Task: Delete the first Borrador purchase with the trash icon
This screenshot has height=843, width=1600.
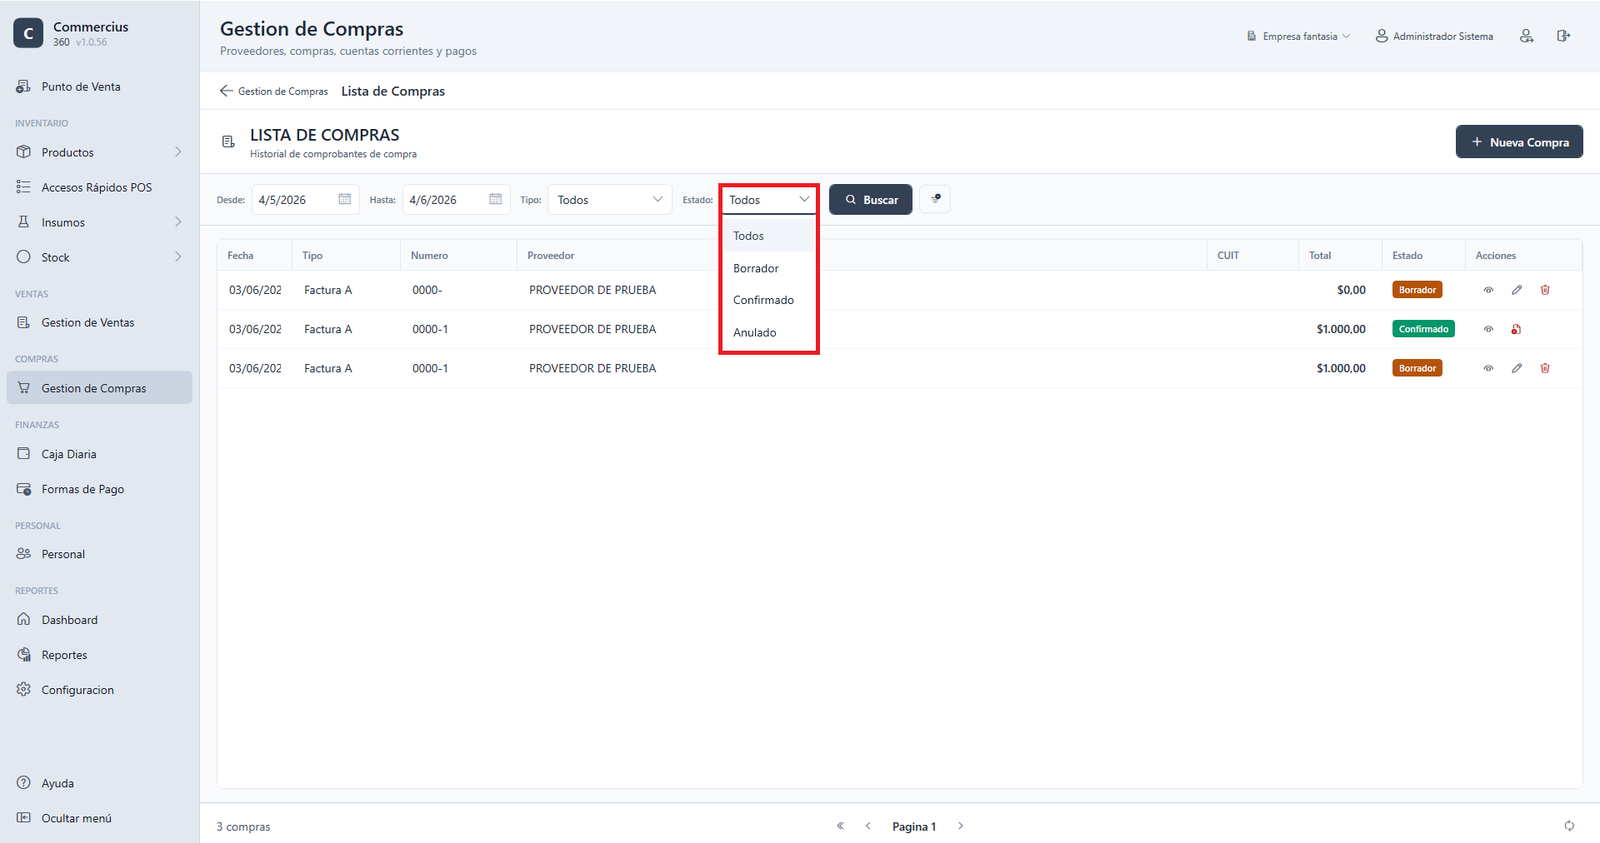Action: pyautogui.click(x=1545, y=290)
